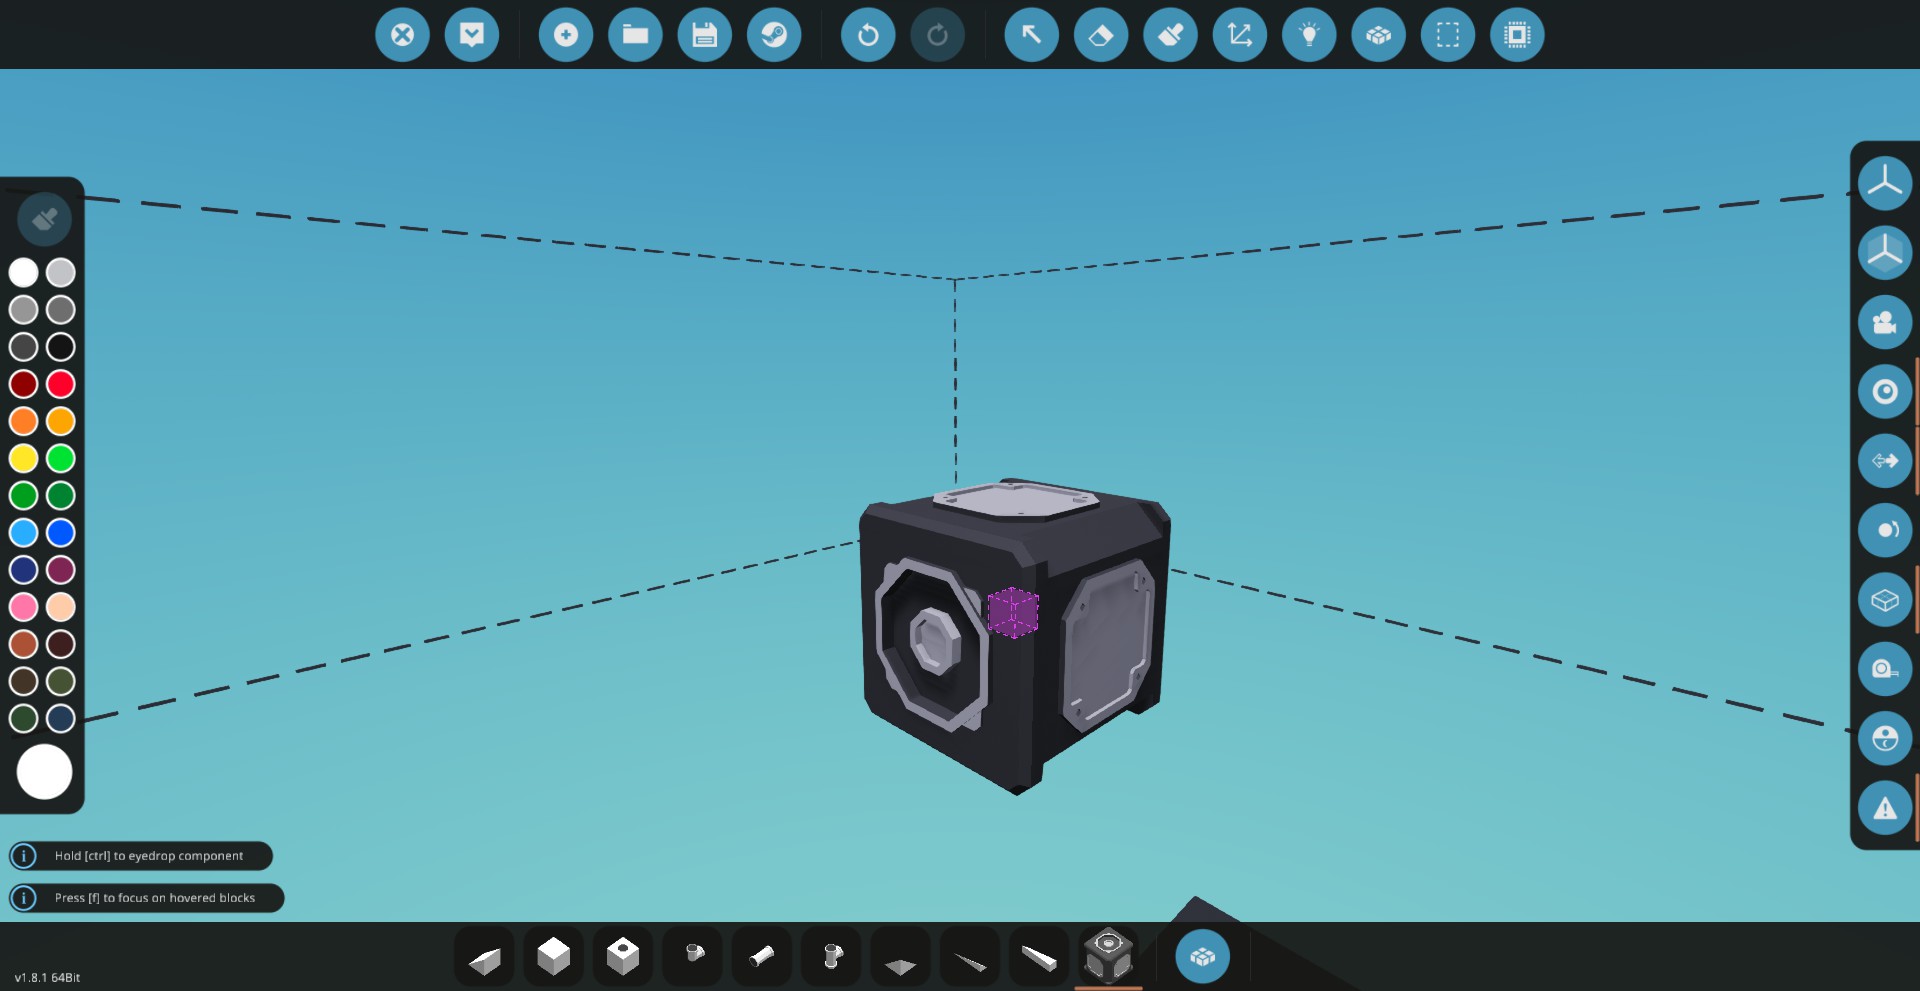The height and width of the screenshot is (991, 1920).
Task: Click the stacked cubes icon in top toolbar
Action: tap(1378, 35)
